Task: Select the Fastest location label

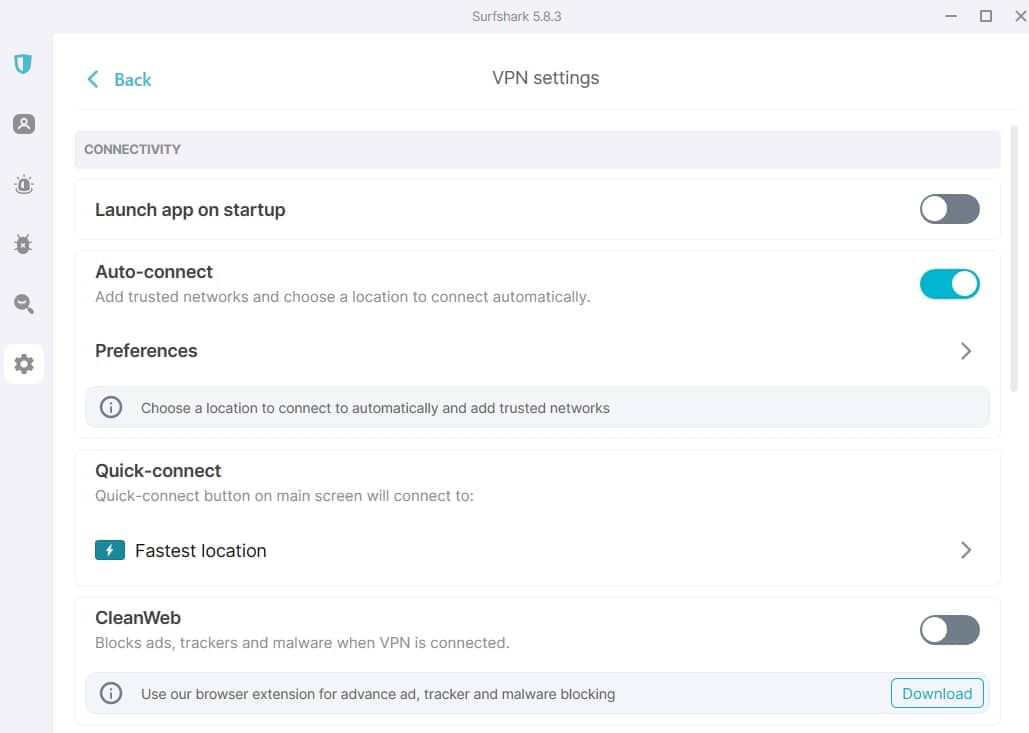Action: [201, 551]
